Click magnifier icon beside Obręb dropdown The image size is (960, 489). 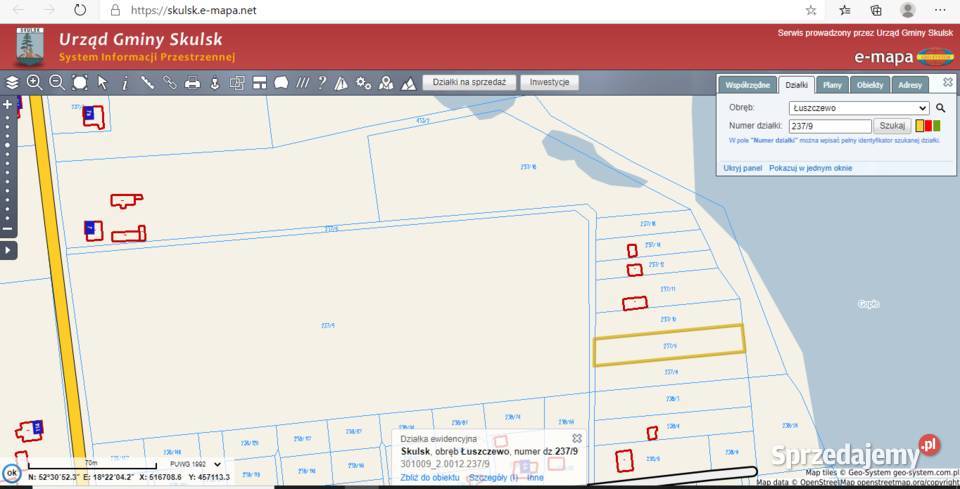pos(940,108)
